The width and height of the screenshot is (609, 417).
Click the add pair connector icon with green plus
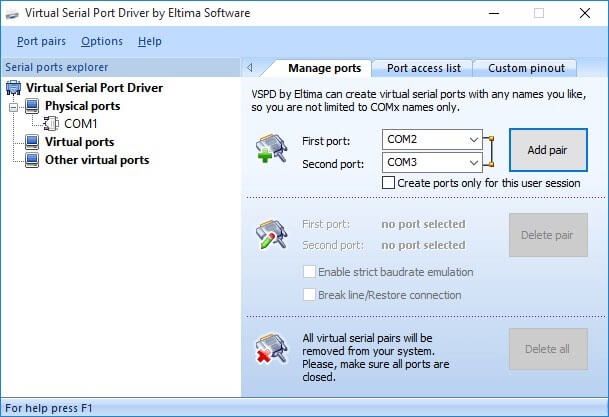coord(271,148)
